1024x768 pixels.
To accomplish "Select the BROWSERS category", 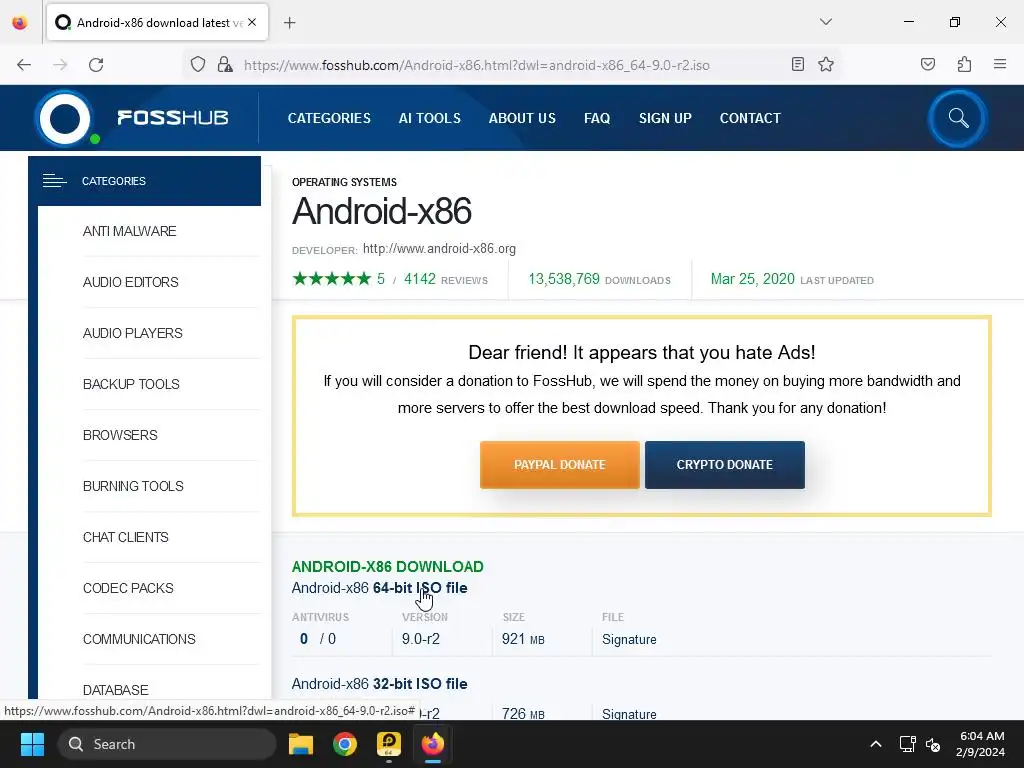I will click(x=120, y=435).
